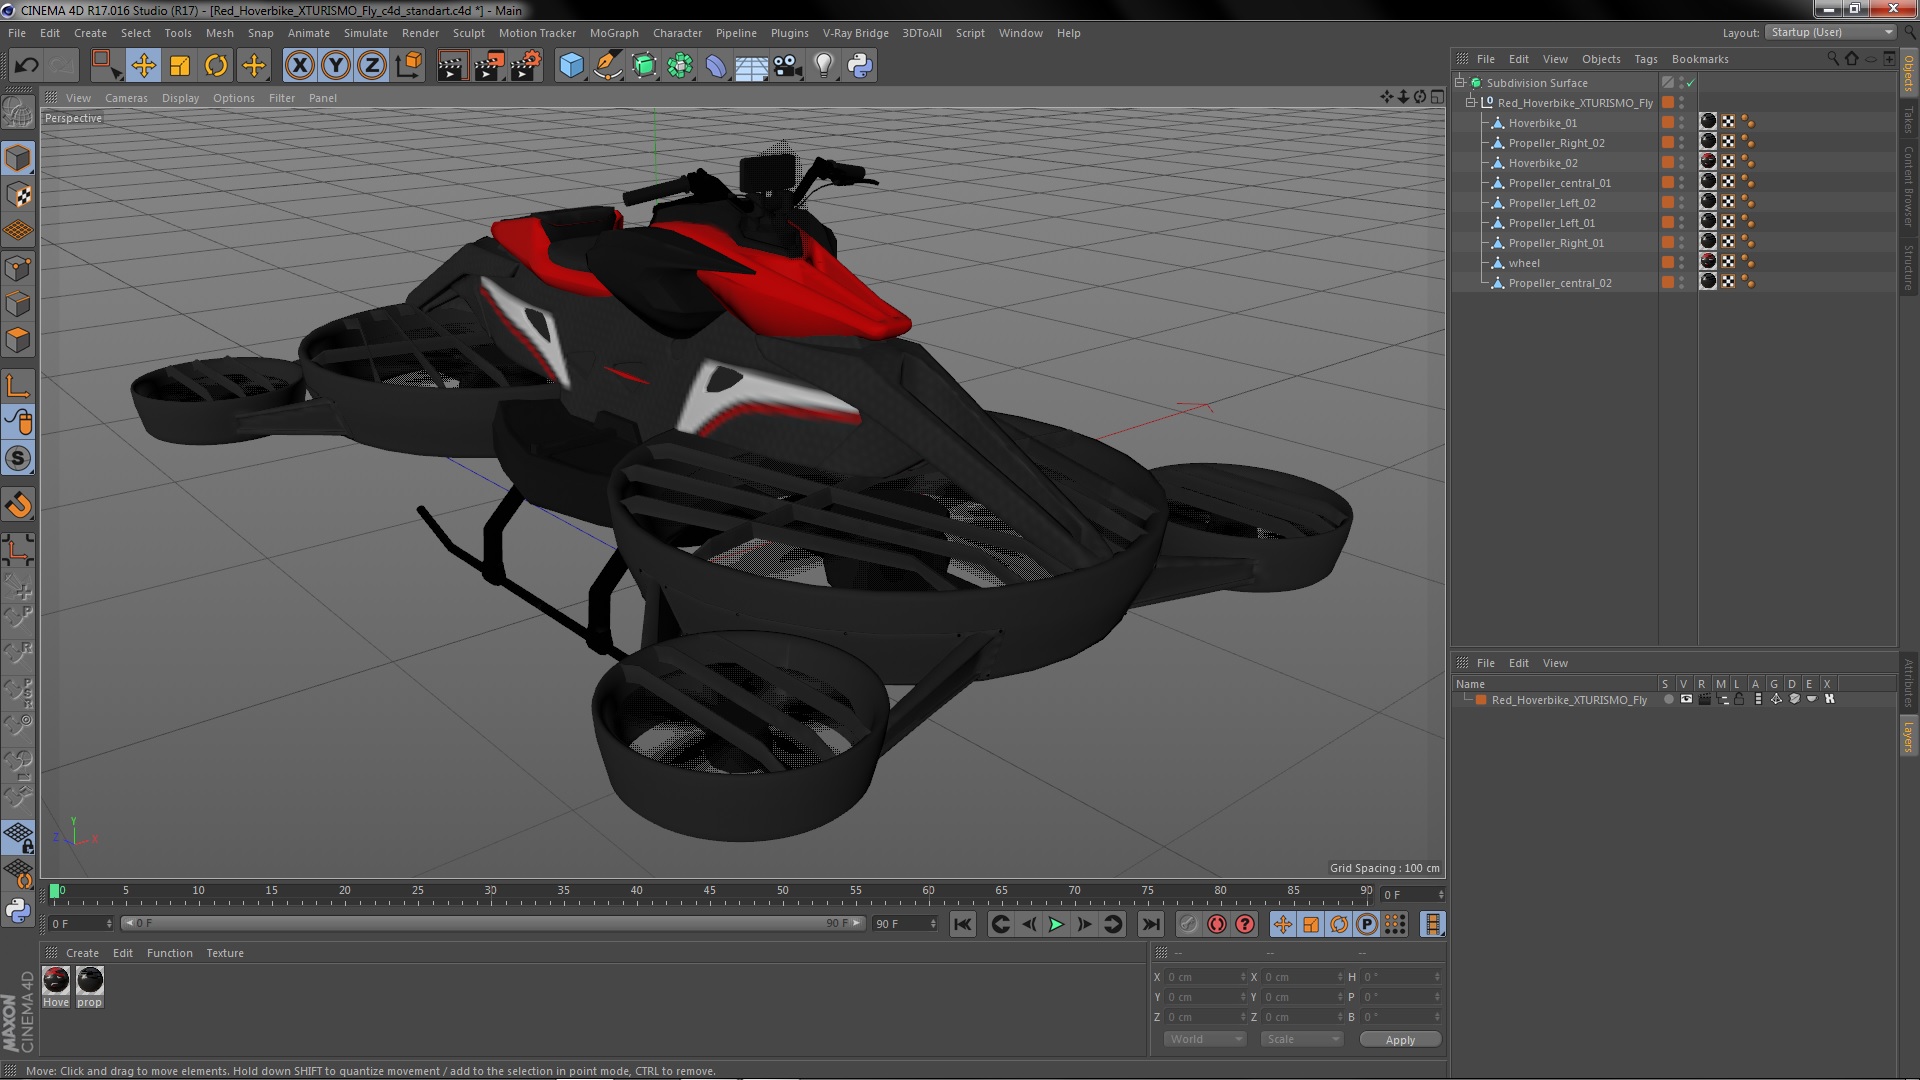This screenshot has width=1920, height=1080.
Task: Open the V-Ray Bridge menu
Action: tap(855, 33)
